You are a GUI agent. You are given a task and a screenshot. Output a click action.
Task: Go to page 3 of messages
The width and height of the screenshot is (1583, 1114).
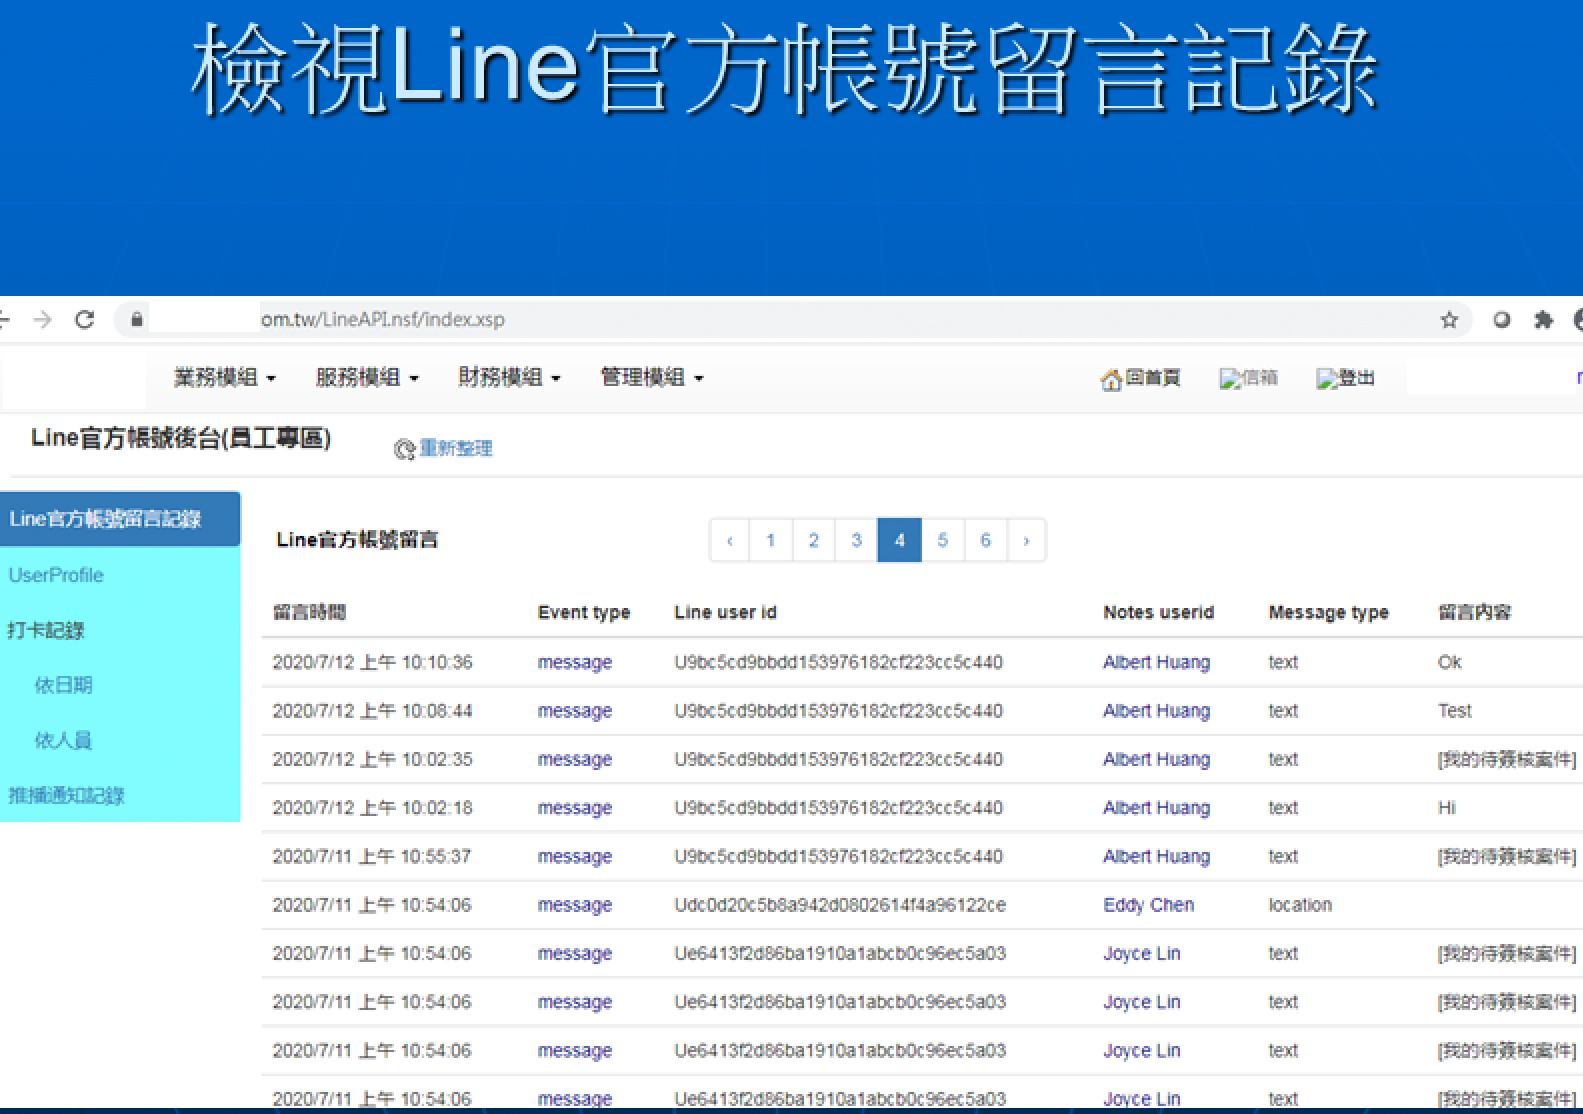[857, 540]
